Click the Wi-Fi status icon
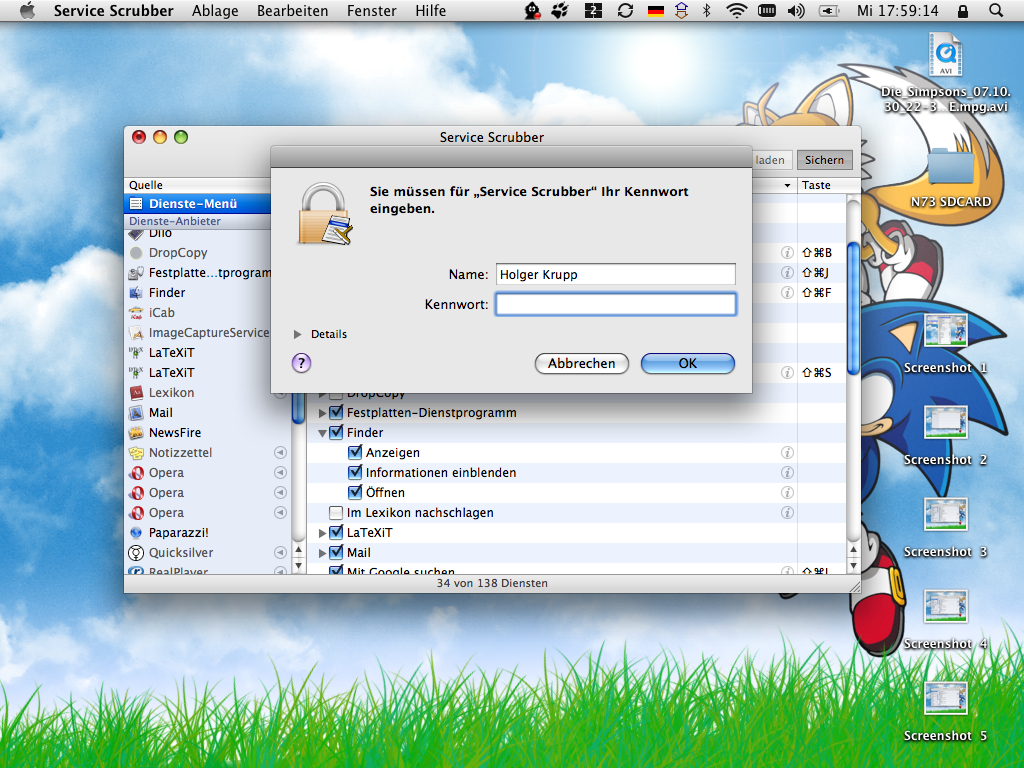The height and width of the screenshot is (768, 1024). pos(737,10)
